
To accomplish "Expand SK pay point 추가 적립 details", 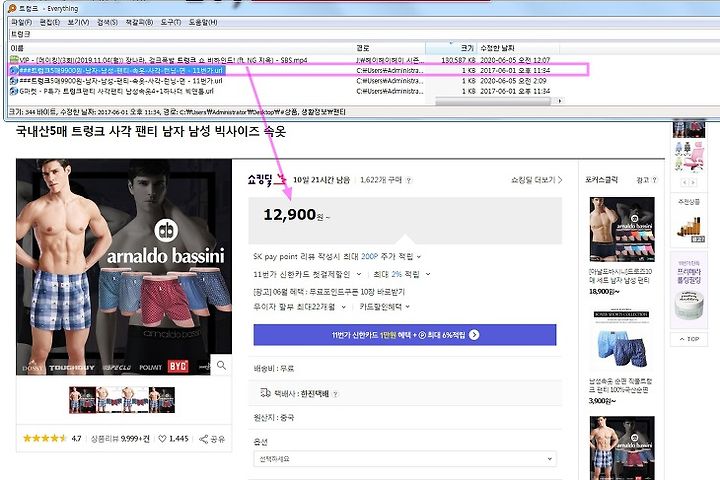I will pyautogui.click(x=419, y=256).
